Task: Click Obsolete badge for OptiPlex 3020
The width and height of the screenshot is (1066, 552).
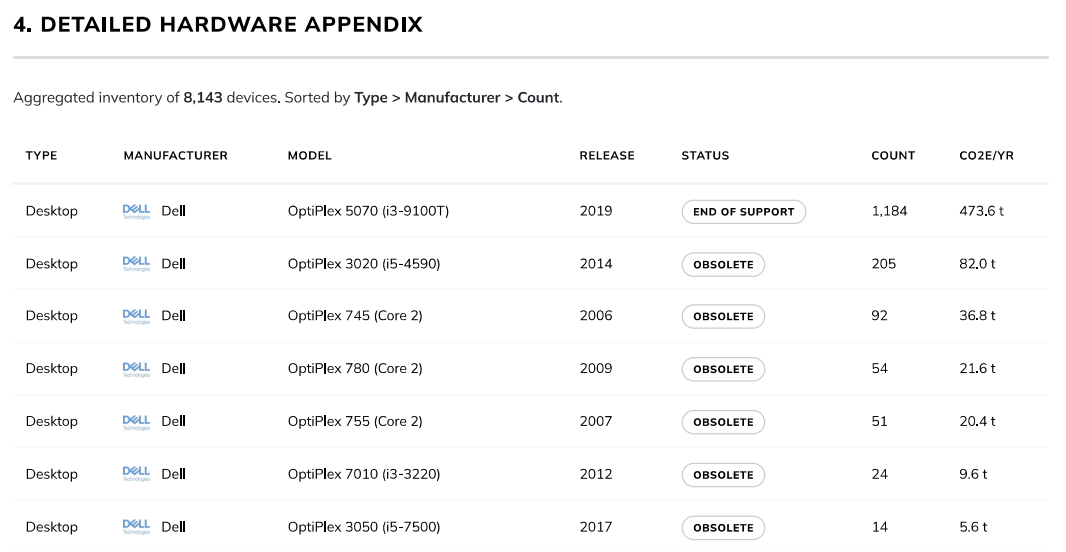Action: pyautogui.click(x=723, y=265)
